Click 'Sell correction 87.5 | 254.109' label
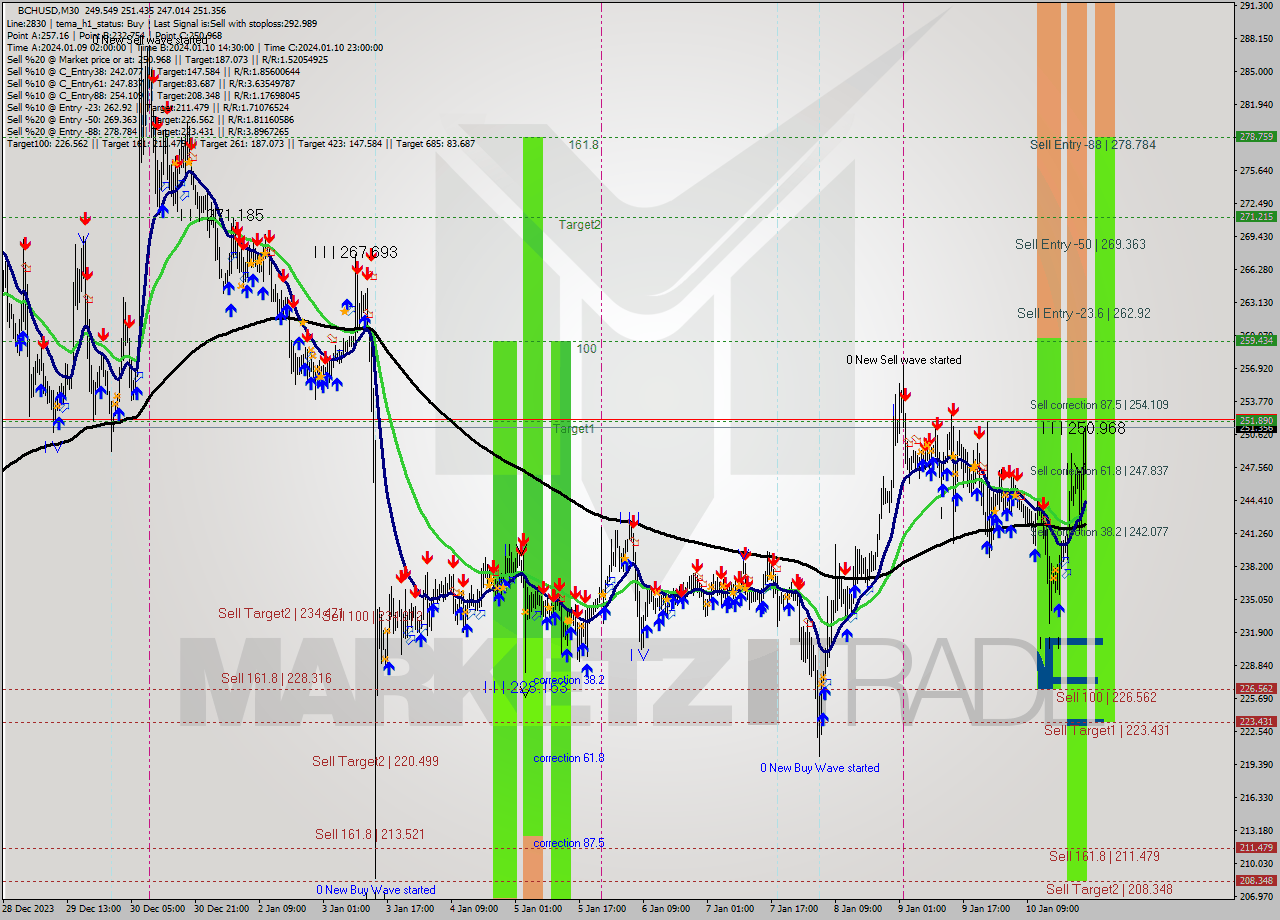 pyautogui.click(x=1099, y=405)
